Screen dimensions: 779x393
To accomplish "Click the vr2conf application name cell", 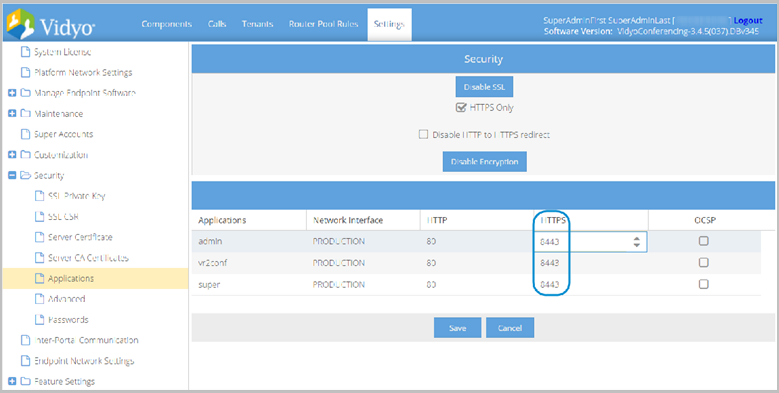I will click(x=249, y=263).
